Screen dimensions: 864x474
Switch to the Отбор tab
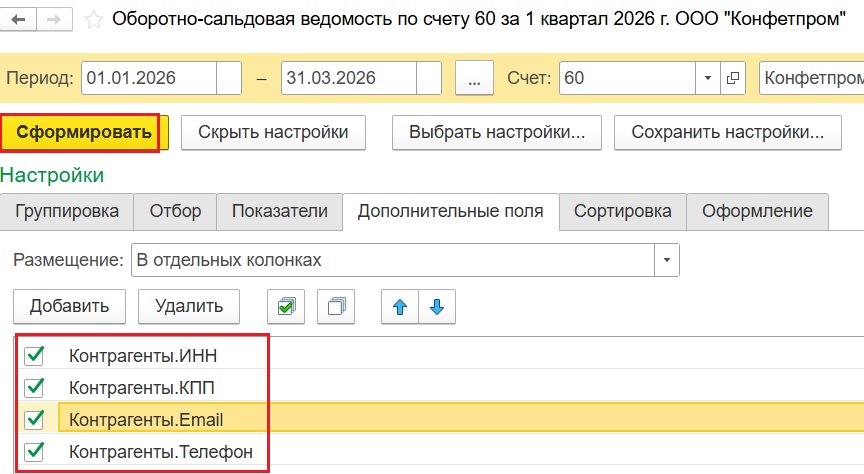click(x=175, y=211)
